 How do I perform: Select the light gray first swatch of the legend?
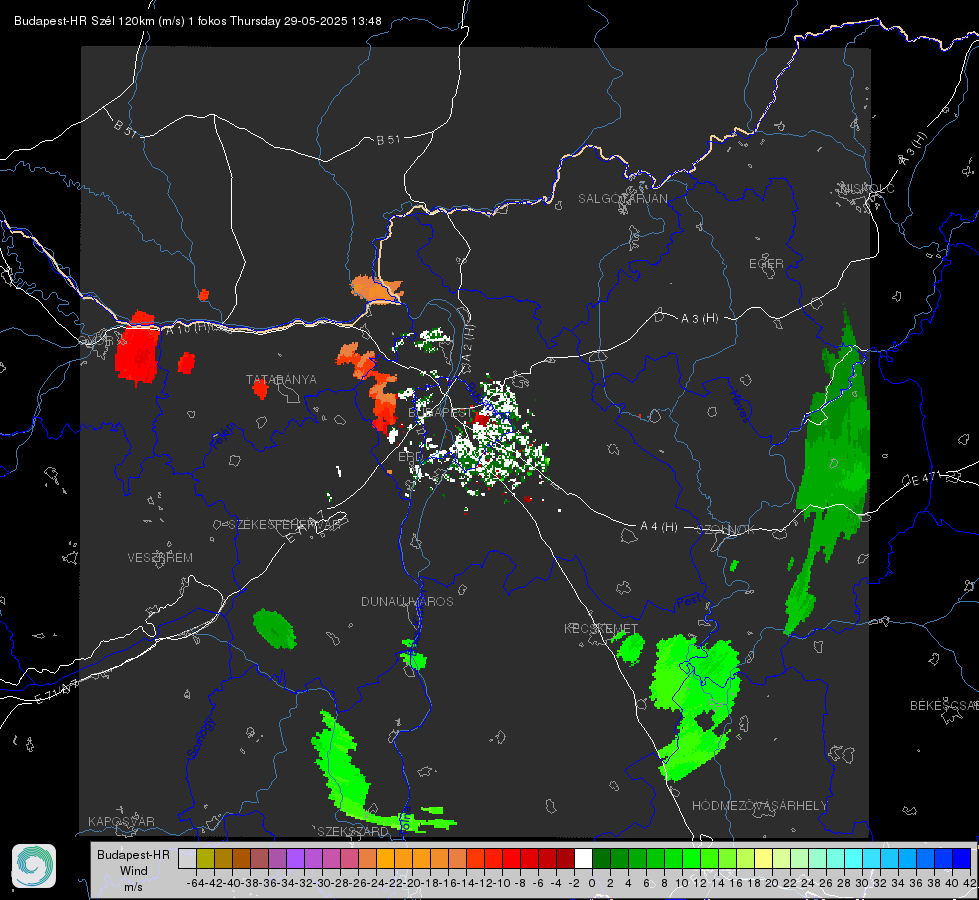click(187, 858)
